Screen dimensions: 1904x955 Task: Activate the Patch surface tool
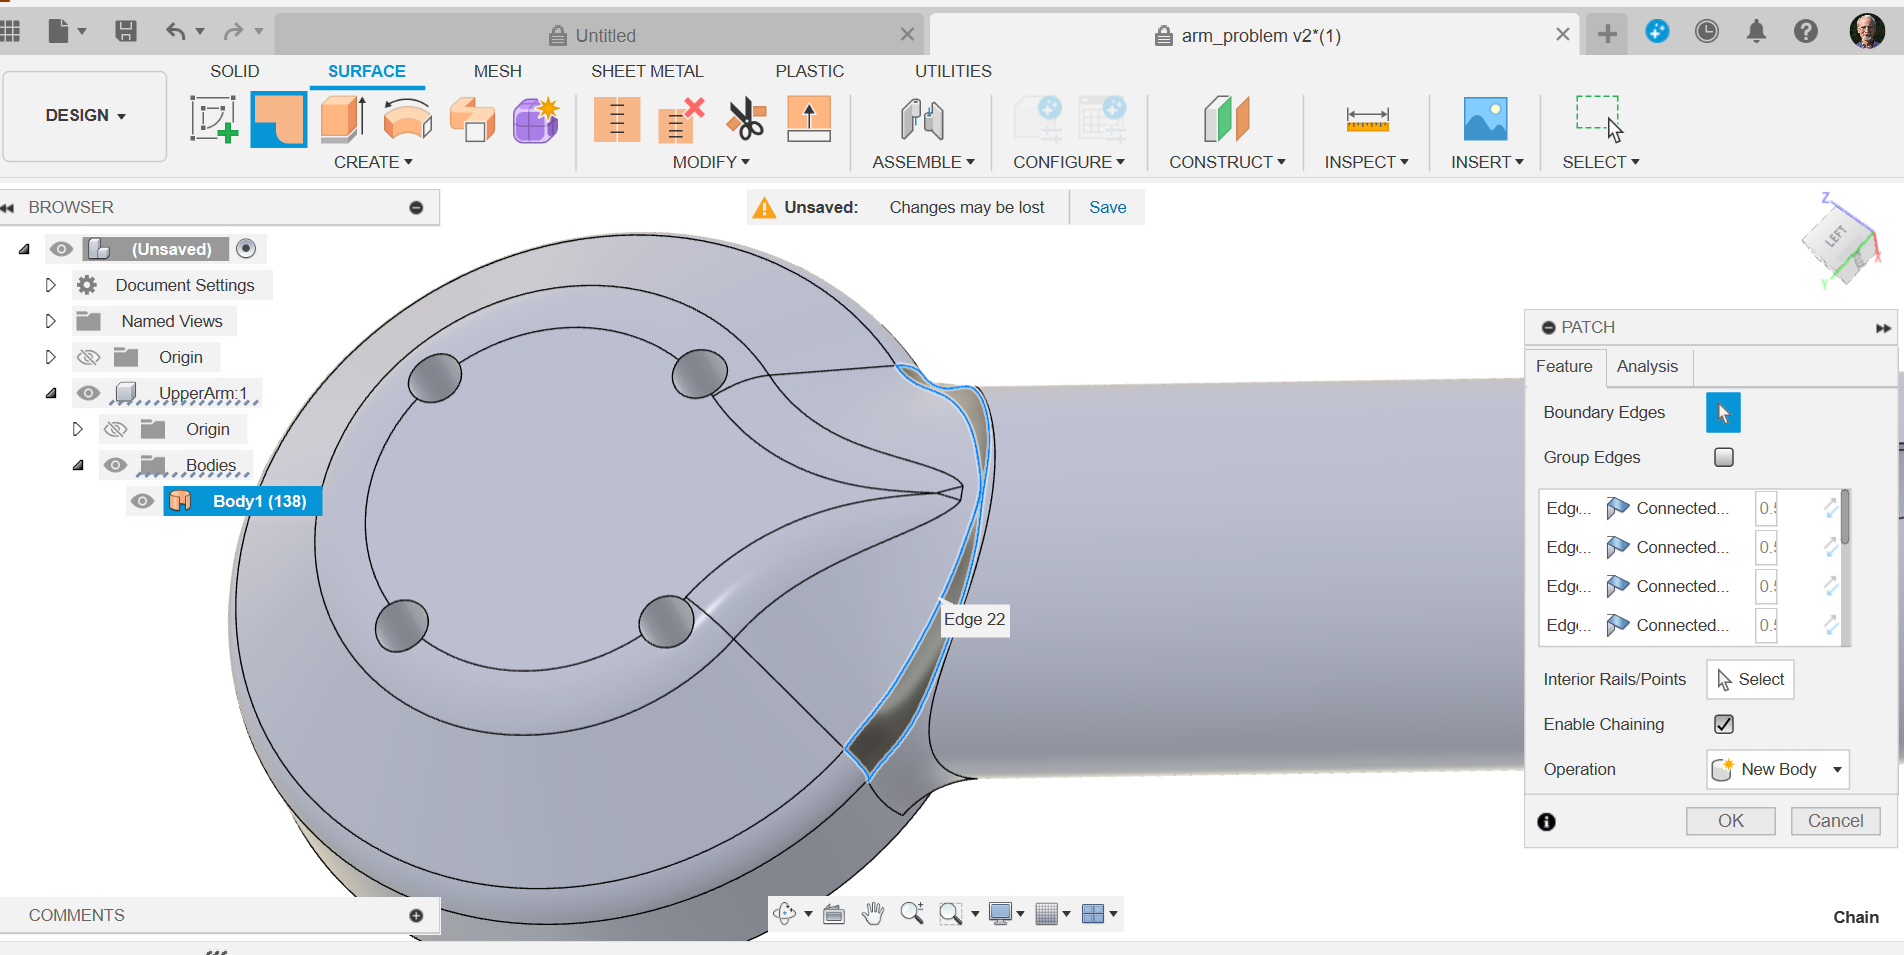coord(278,119)
